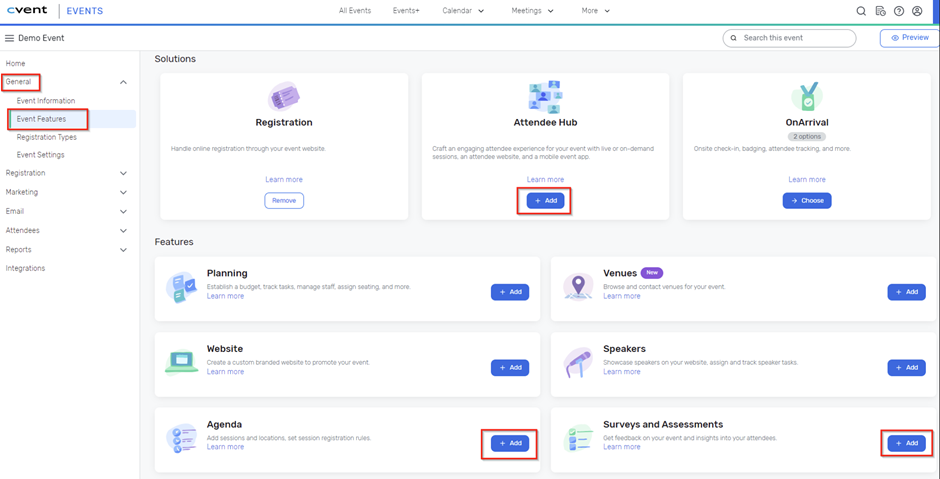940x479 pixels.
Task: Open the More dropdown menu
Action: tap(595, 11)
